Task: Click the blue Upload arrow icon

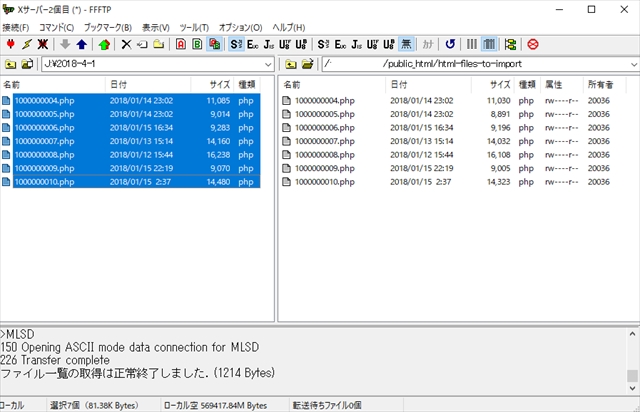Action: (82, 44)
